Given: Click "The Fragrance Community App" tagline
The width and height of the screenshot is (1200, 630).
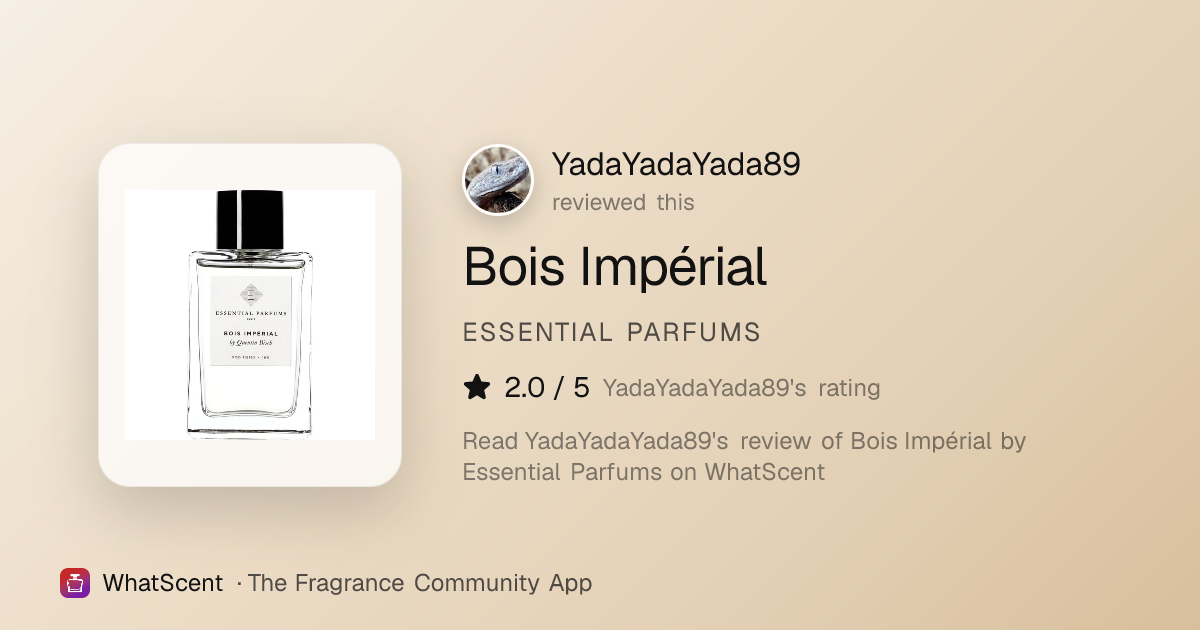Looking at the screenshot, I should (420, 583).
